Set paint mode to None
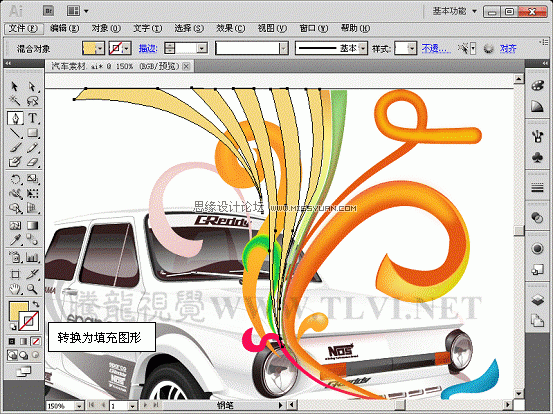553x414 pixels. pos(36,341)
